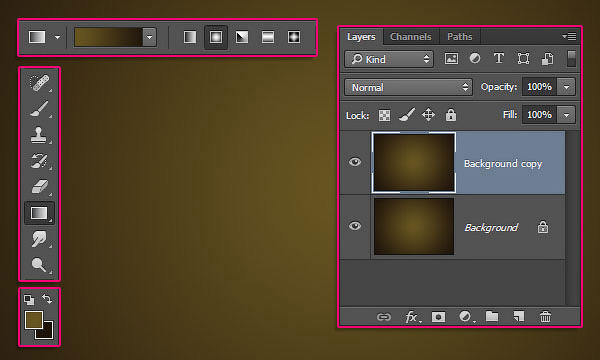This screenshot has width=600, height=360.
Task: Lock transparent pixels
Action: pyautogui.click(x=384, y=115)
